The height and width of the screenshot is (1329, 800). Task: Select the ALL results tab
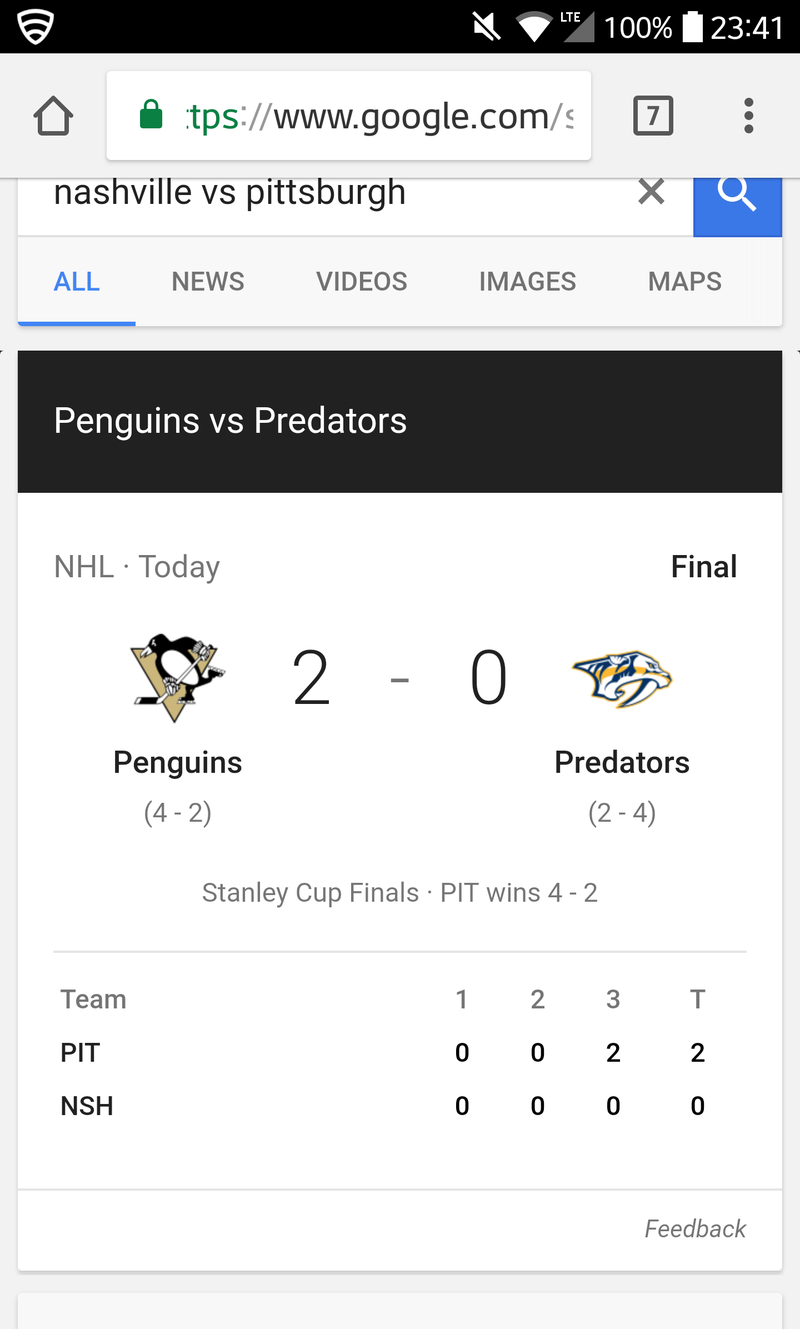(77, 282)
